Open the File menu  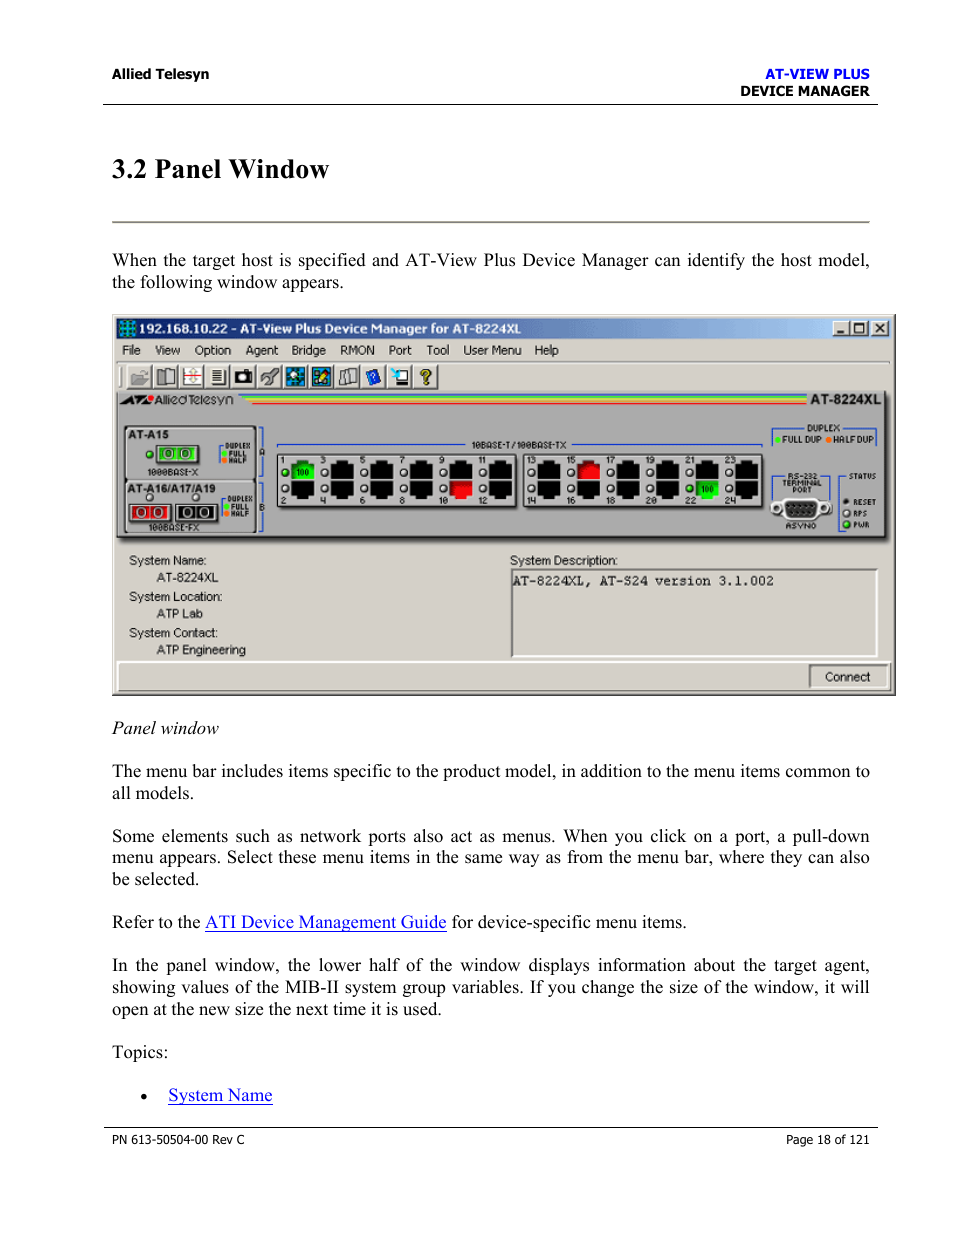point(131,351)
